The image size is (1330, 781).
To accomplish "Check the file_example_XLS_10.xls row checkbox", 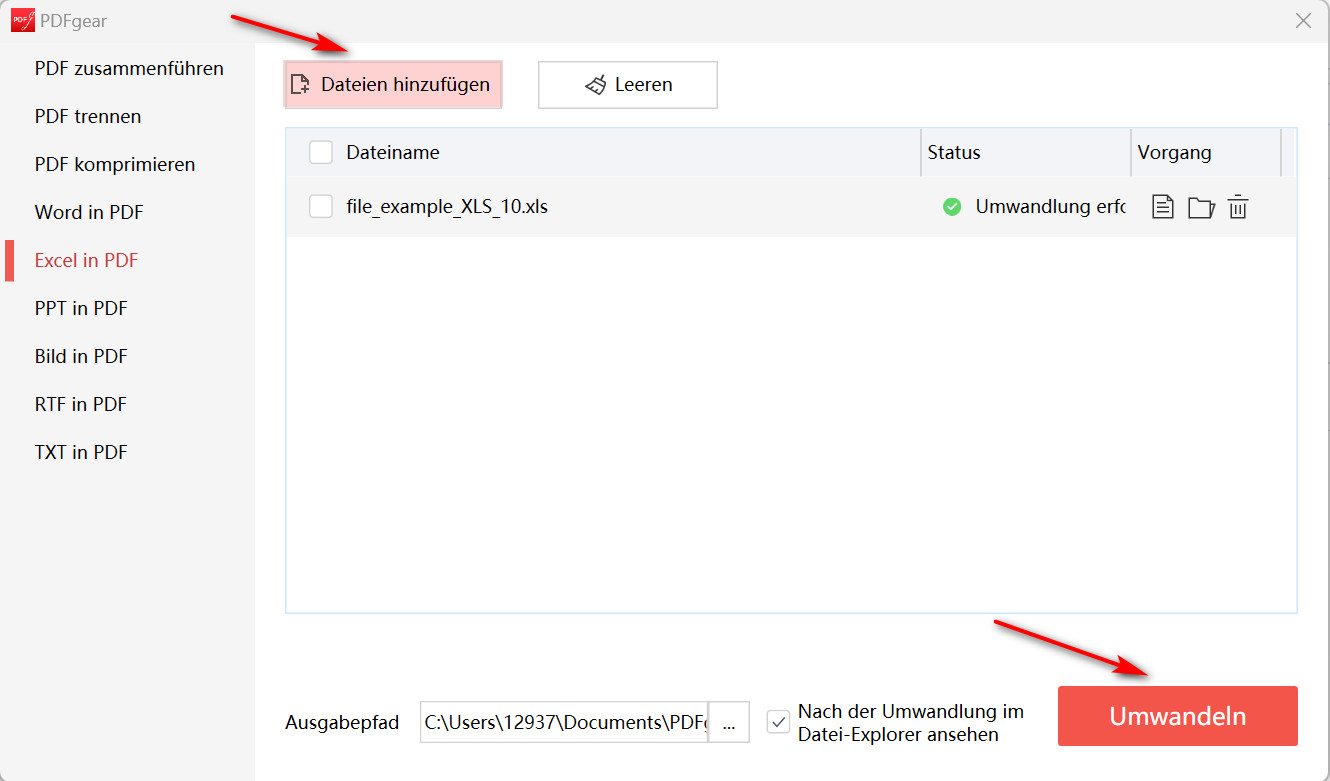I will (x=321, y=207).
